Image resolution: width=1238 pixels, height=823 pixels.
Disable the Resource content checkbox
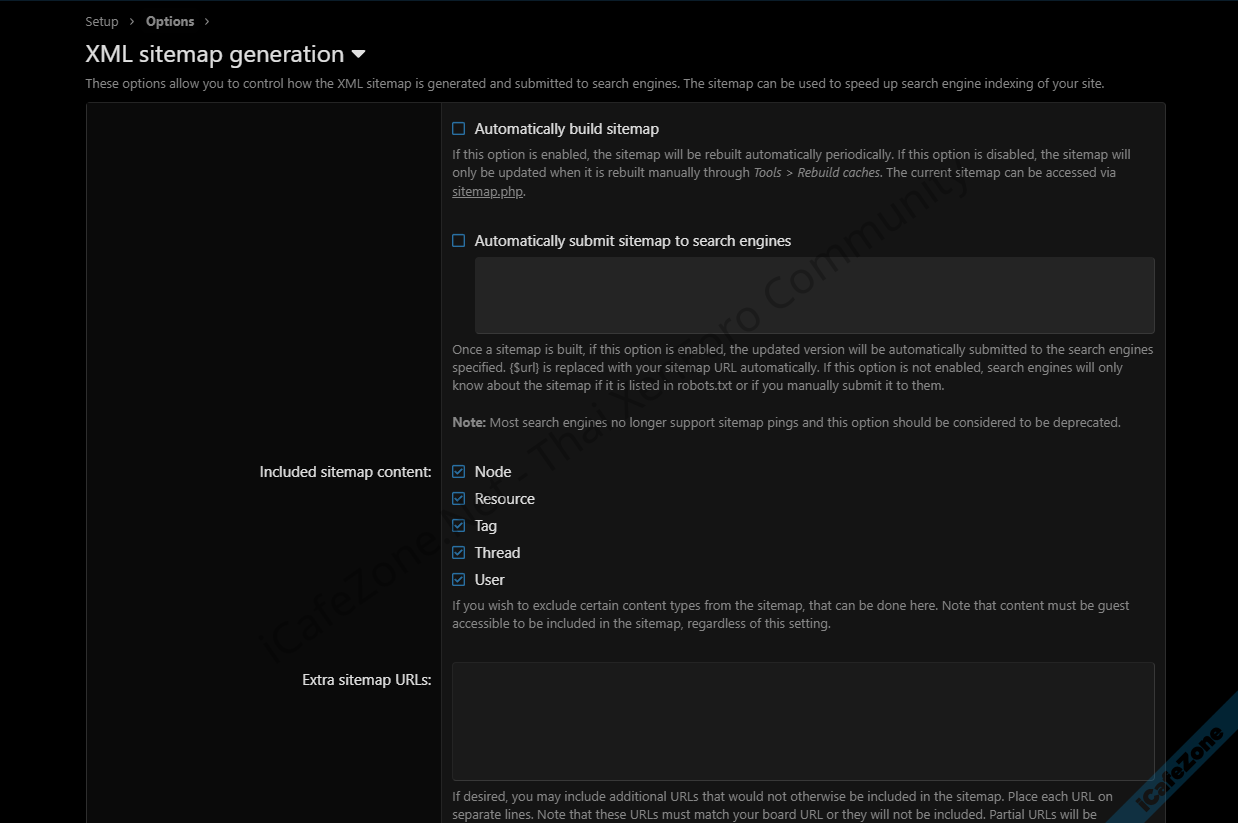(459, 499)
